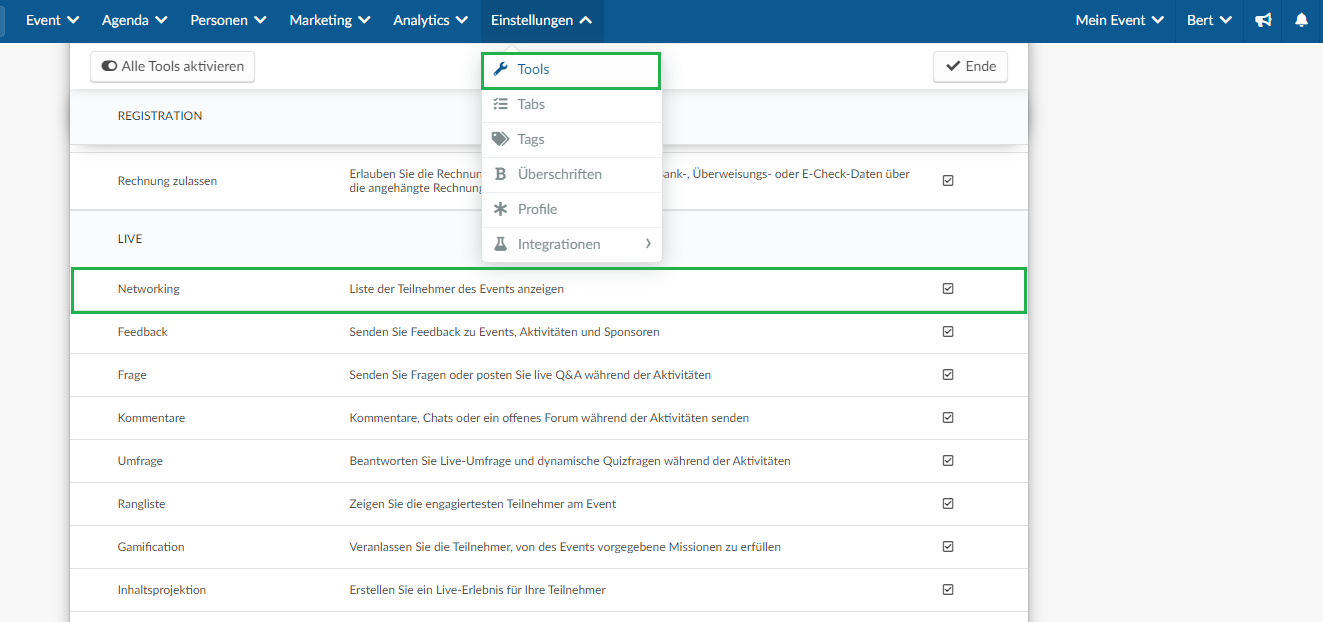This screenshot has height=622, width=1323.
Task: Click the Kommentare row label
Action: pyautogui.click(x=151, y=418)
